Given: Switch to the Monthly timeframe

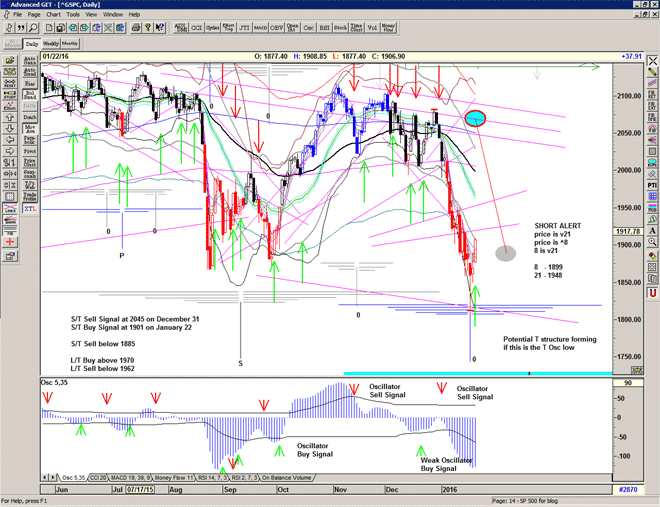Looking at the screenshot, I should click(70, 44).
